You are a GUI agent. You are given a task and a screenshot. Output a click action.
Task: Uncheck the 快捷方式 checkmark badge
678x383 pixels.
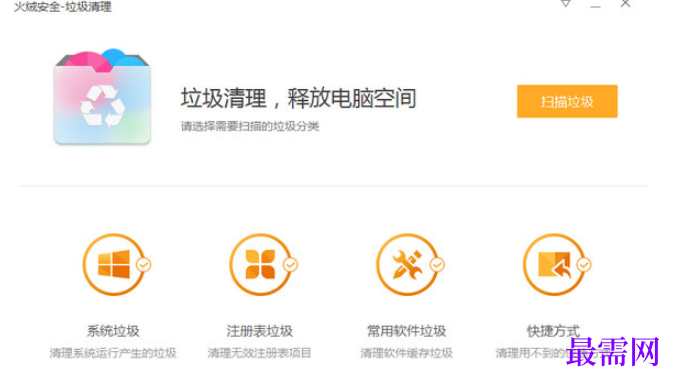pos(584,265)
